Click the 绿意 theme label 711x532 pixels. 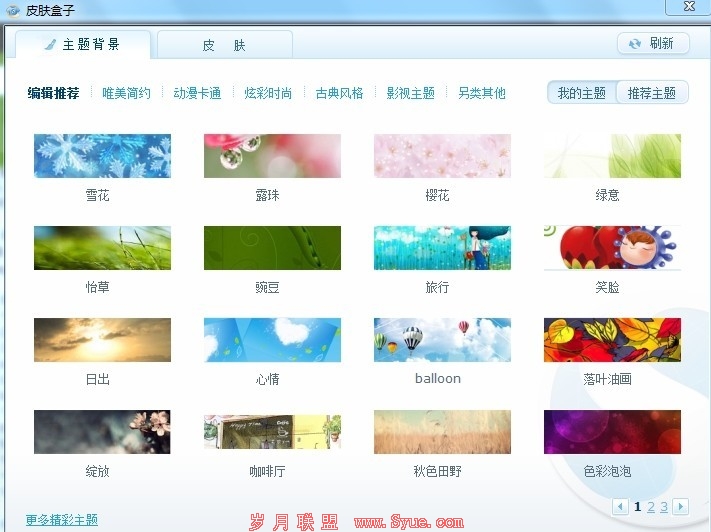point(608,195)
